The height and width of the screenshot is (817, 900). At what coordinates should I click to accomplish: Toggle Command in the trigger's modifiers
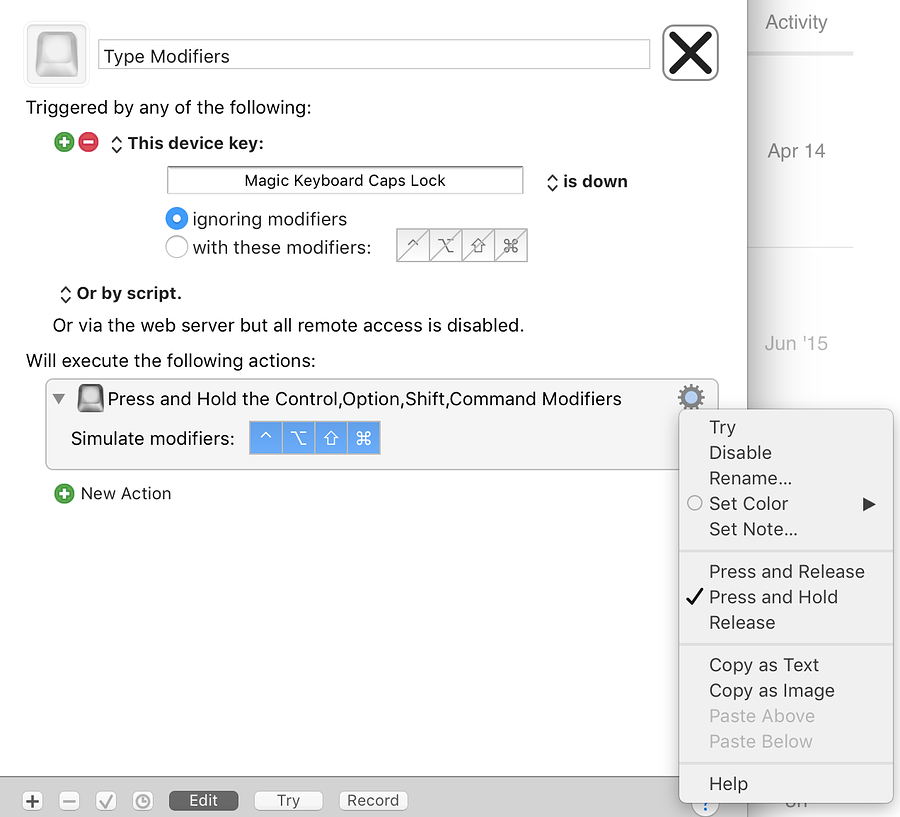[x=511, y=245]
